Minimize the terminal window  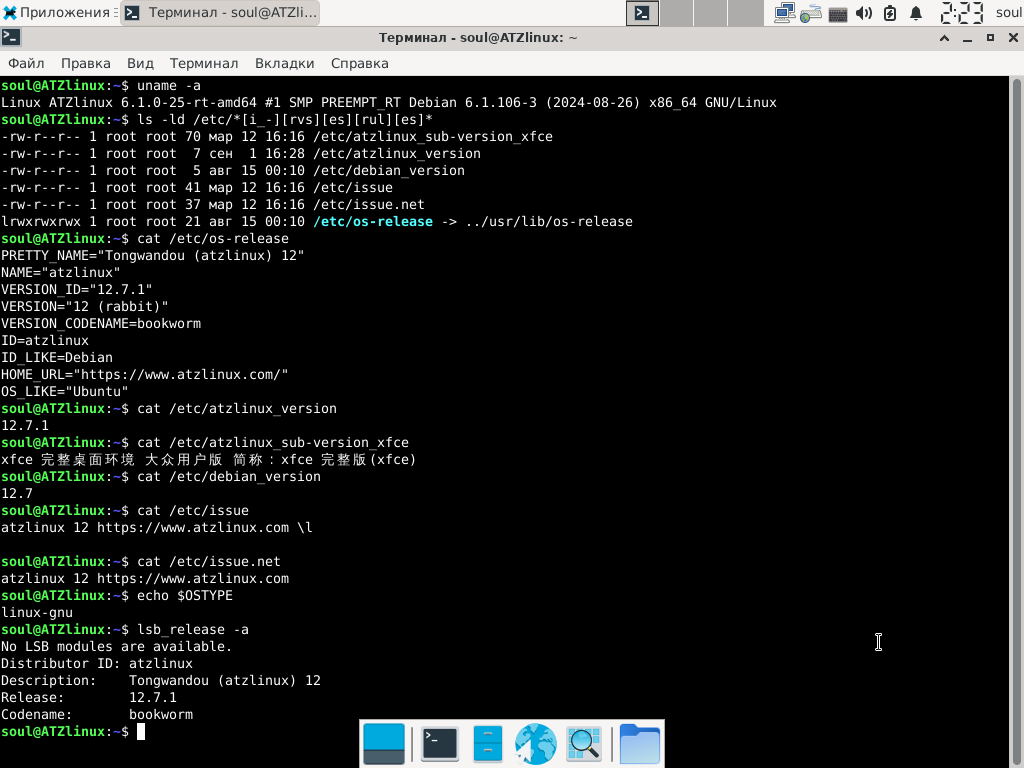(x=967, y=38)
